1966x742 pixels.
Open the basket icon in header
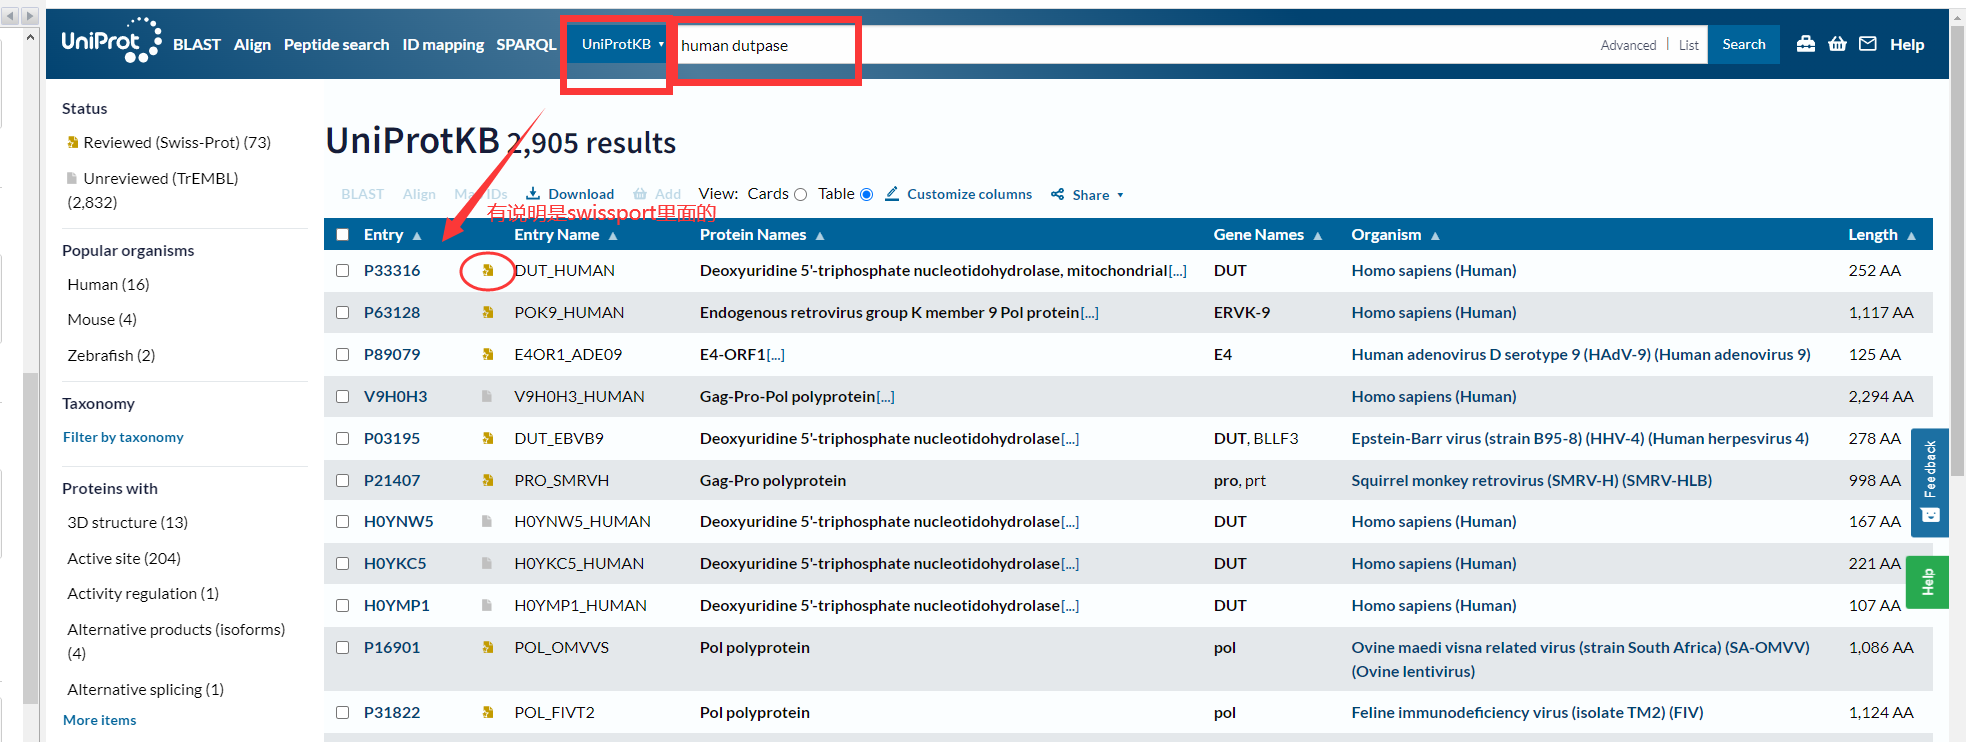click(x=1837, y=44)
